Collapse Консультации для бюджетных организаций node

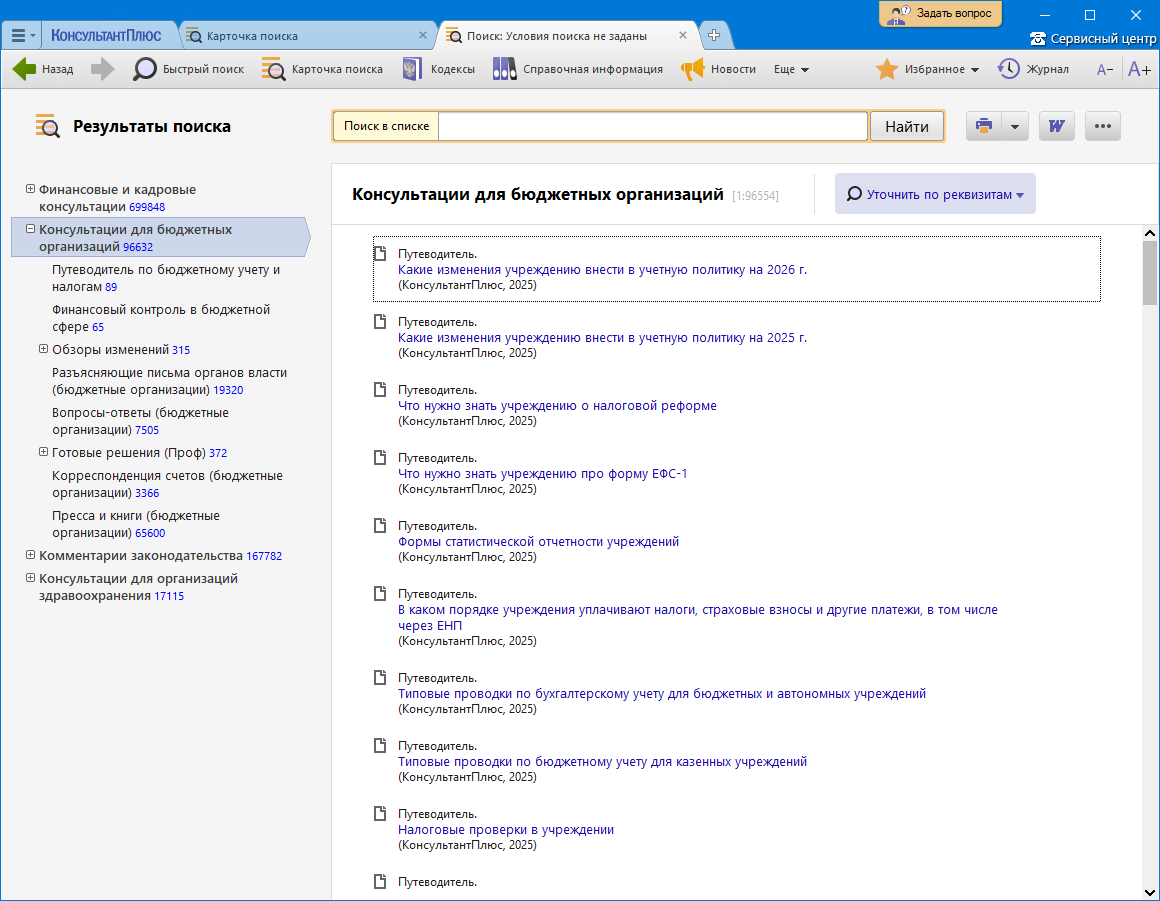[30, 229]
